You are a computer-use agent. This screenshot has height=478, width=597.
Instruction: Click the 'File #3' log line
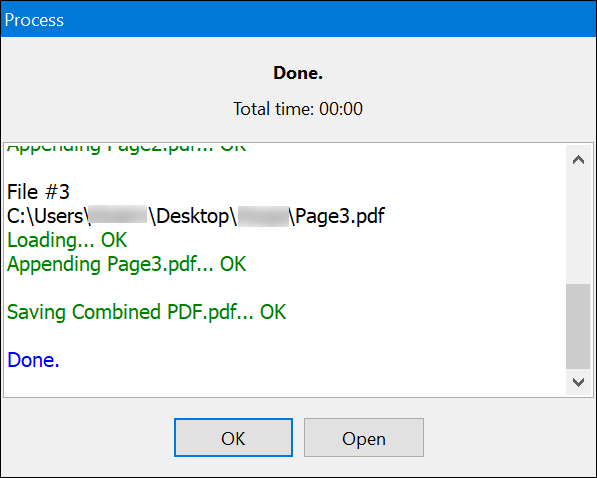click(x=38, y=192)
